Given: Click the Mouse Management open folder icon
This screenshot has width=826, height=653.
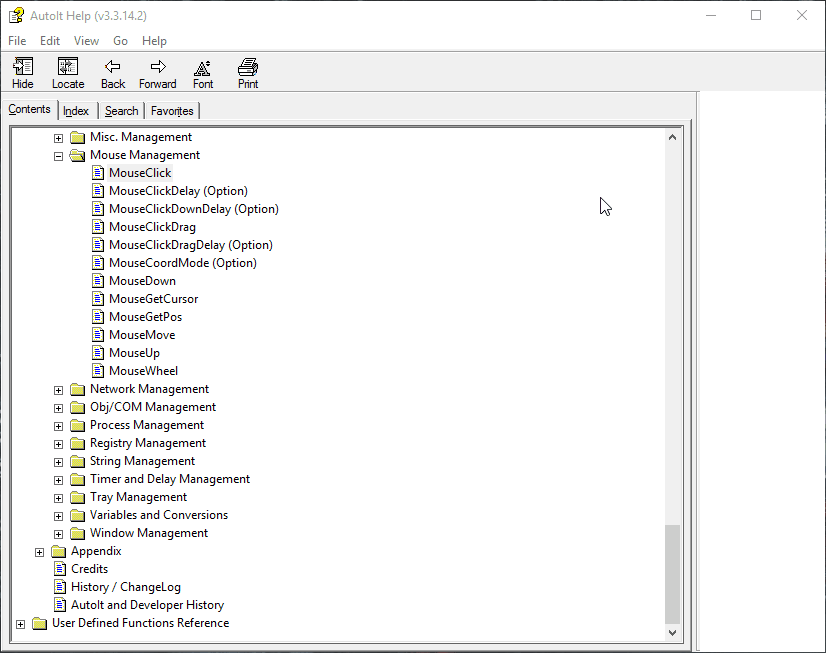Looking at the screenshot, I should [77, 155].
